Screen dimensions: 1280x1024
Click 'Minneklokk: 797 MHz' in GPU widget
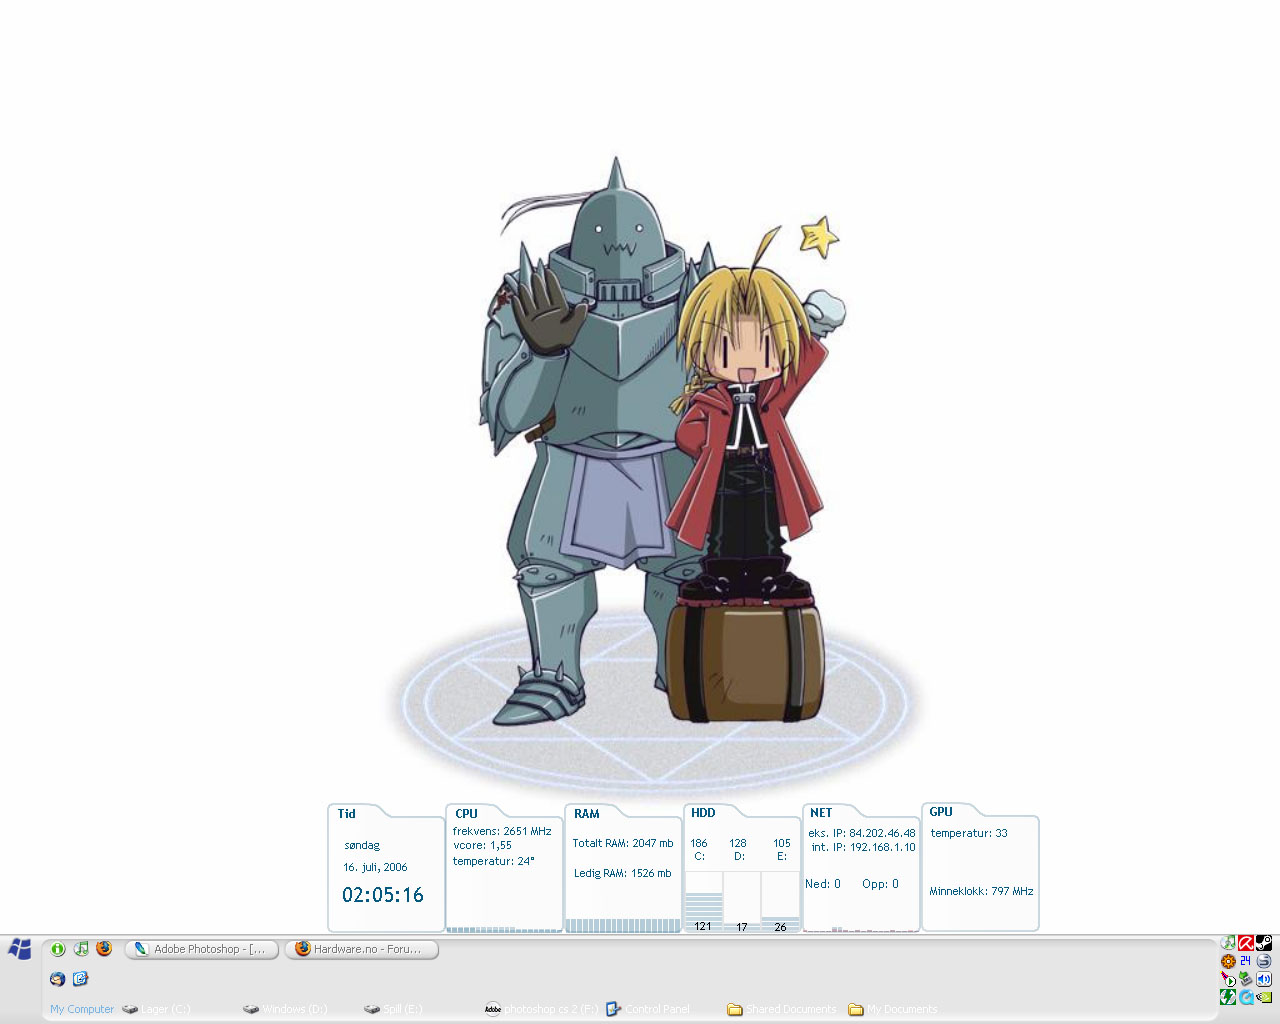(x=981, y=891)
